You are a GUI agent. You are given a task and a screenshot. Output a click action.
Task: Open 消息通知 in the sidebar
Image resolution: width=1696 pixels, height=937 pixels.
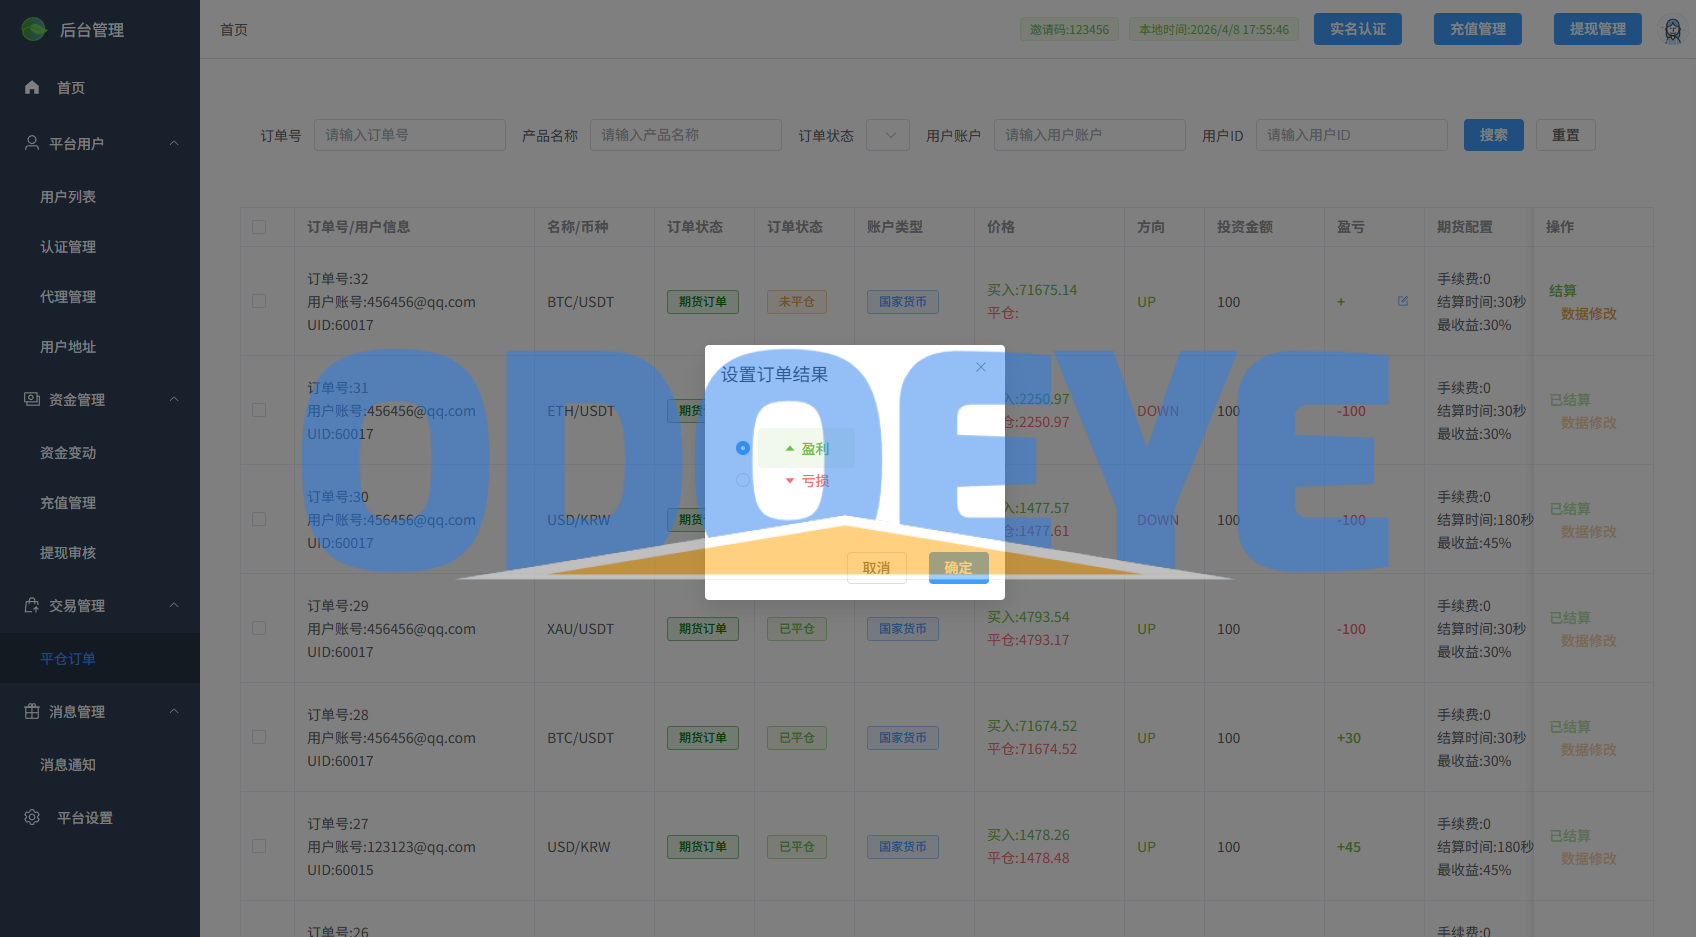click(68, 765)
